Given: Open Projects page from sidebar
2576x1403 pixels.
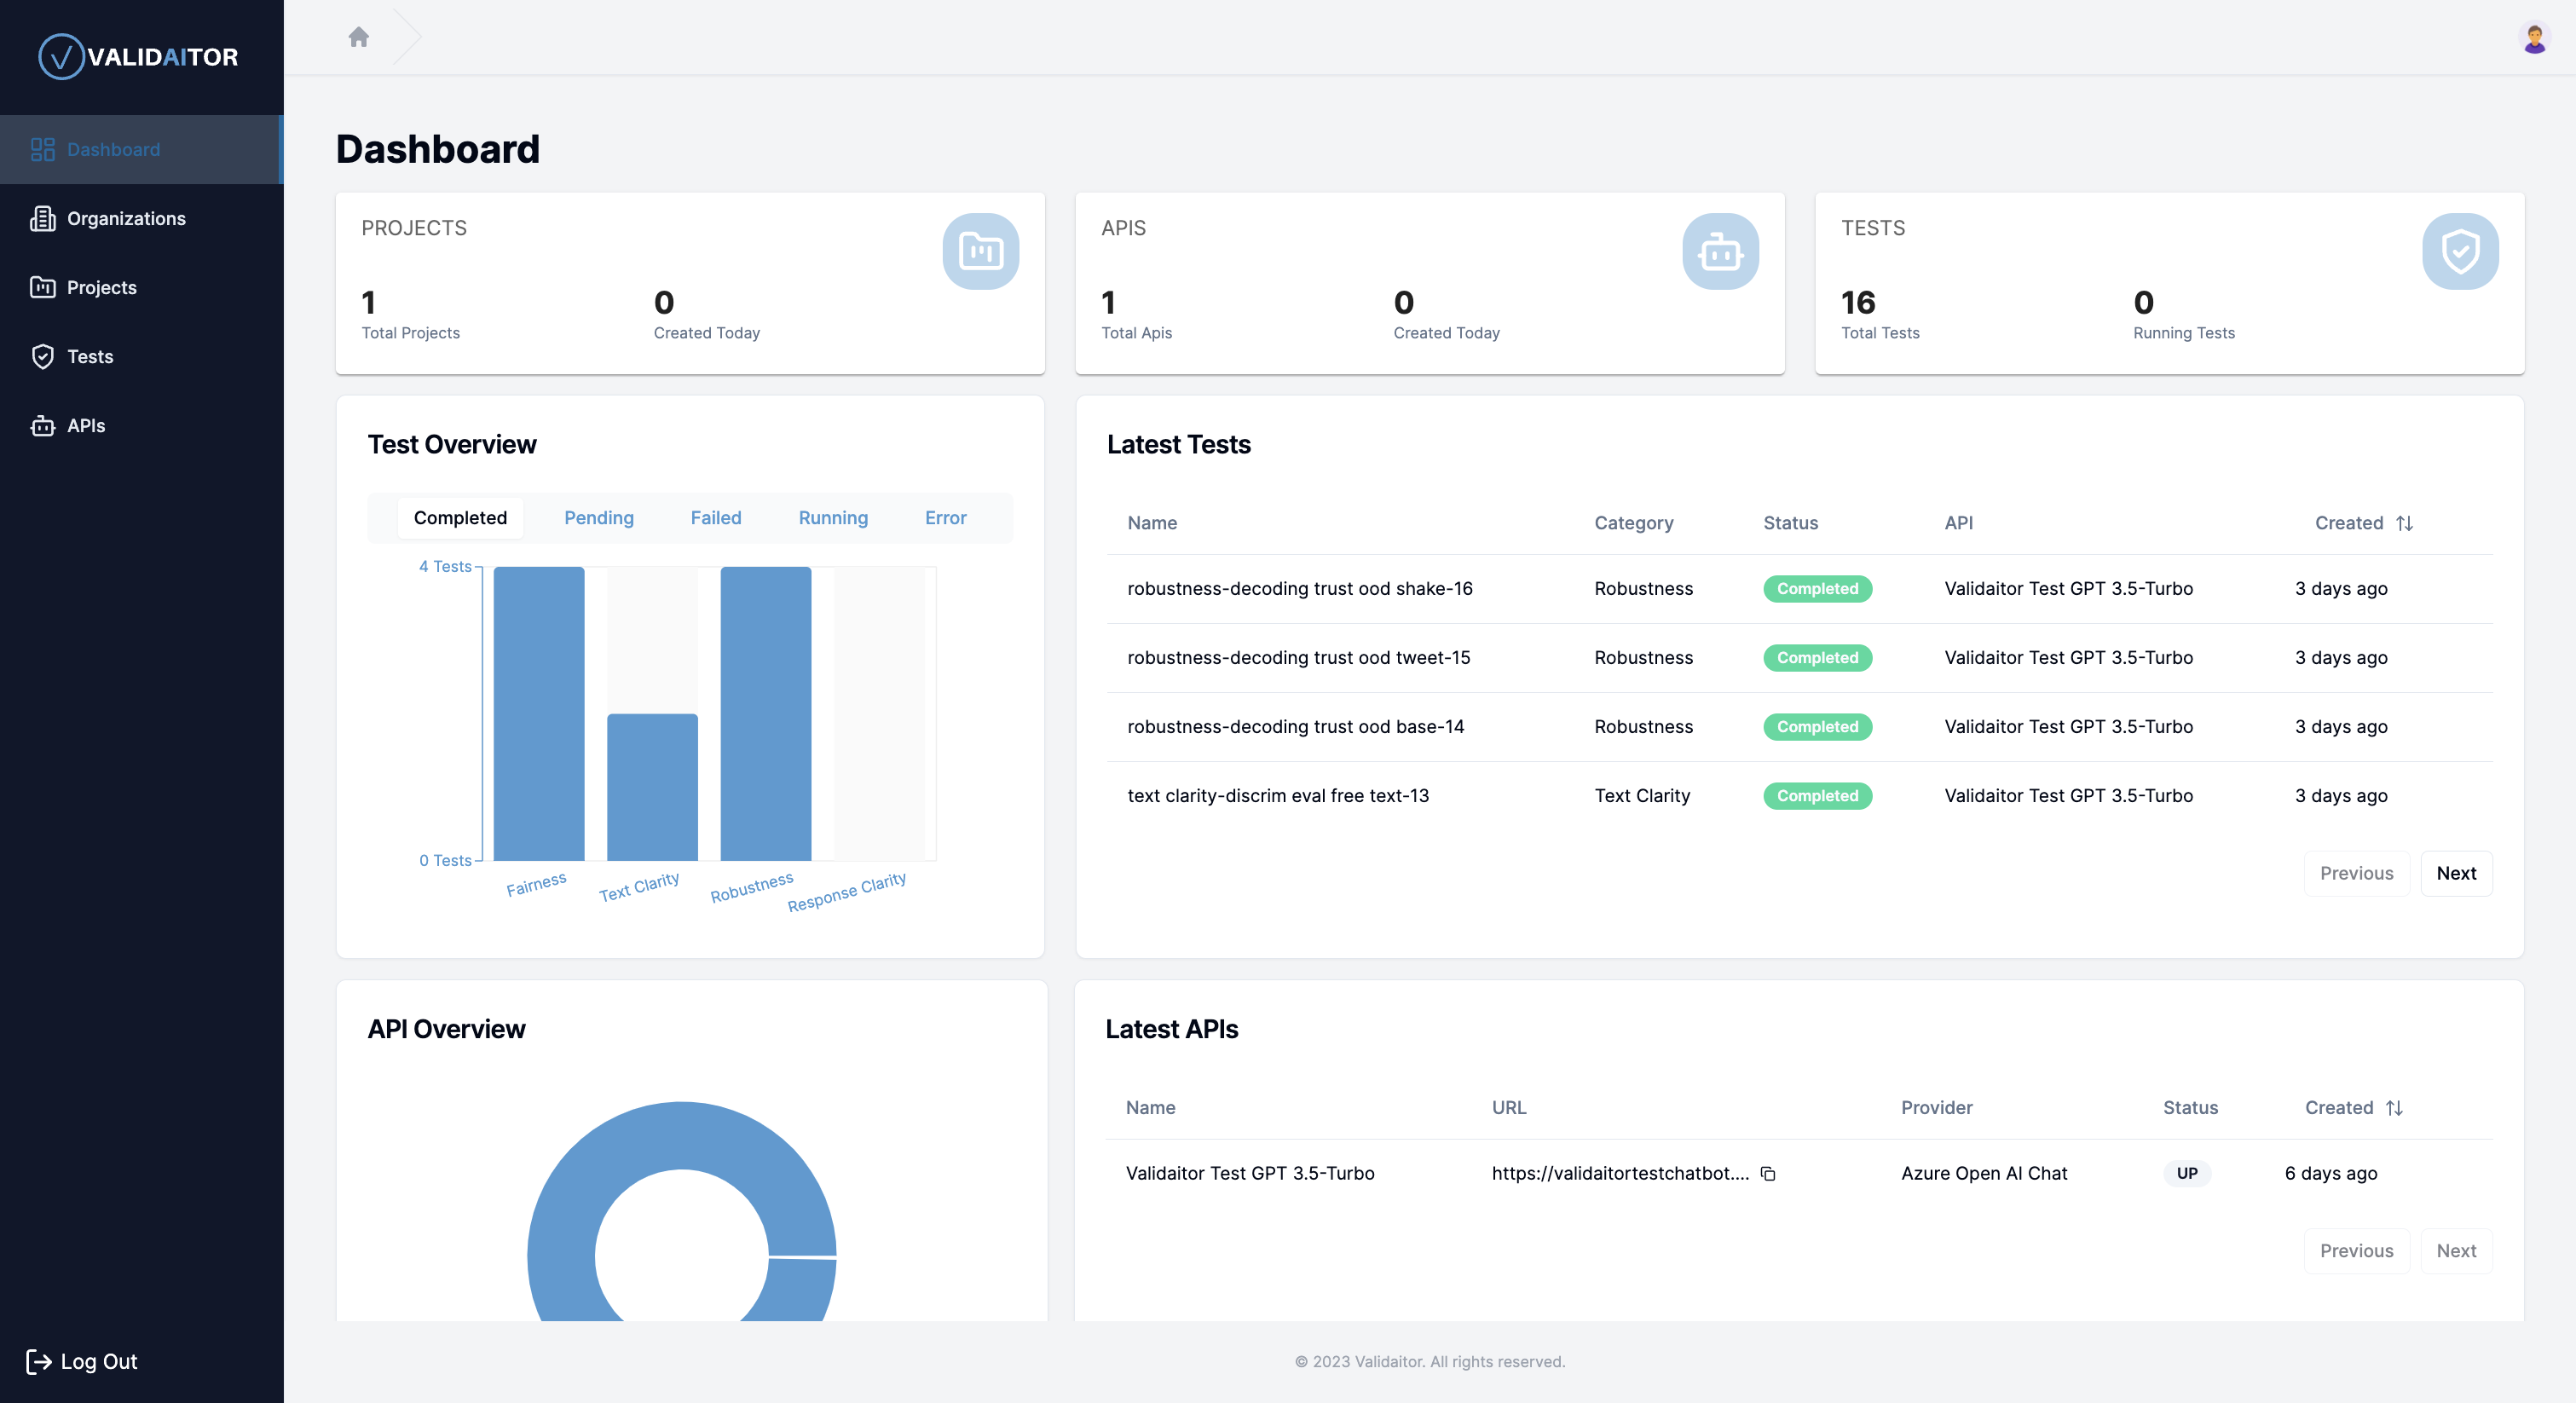Looking at the screenshot, I should tap(142, 288).
